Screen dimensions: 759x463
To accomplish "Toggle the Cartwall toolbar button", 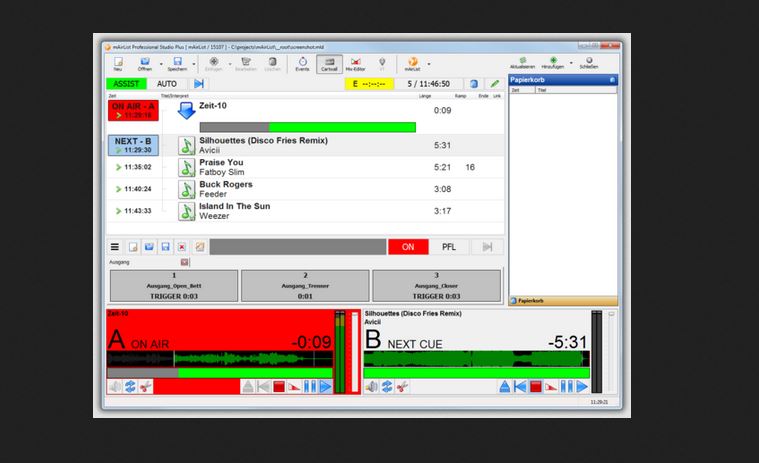I will 329,63.
